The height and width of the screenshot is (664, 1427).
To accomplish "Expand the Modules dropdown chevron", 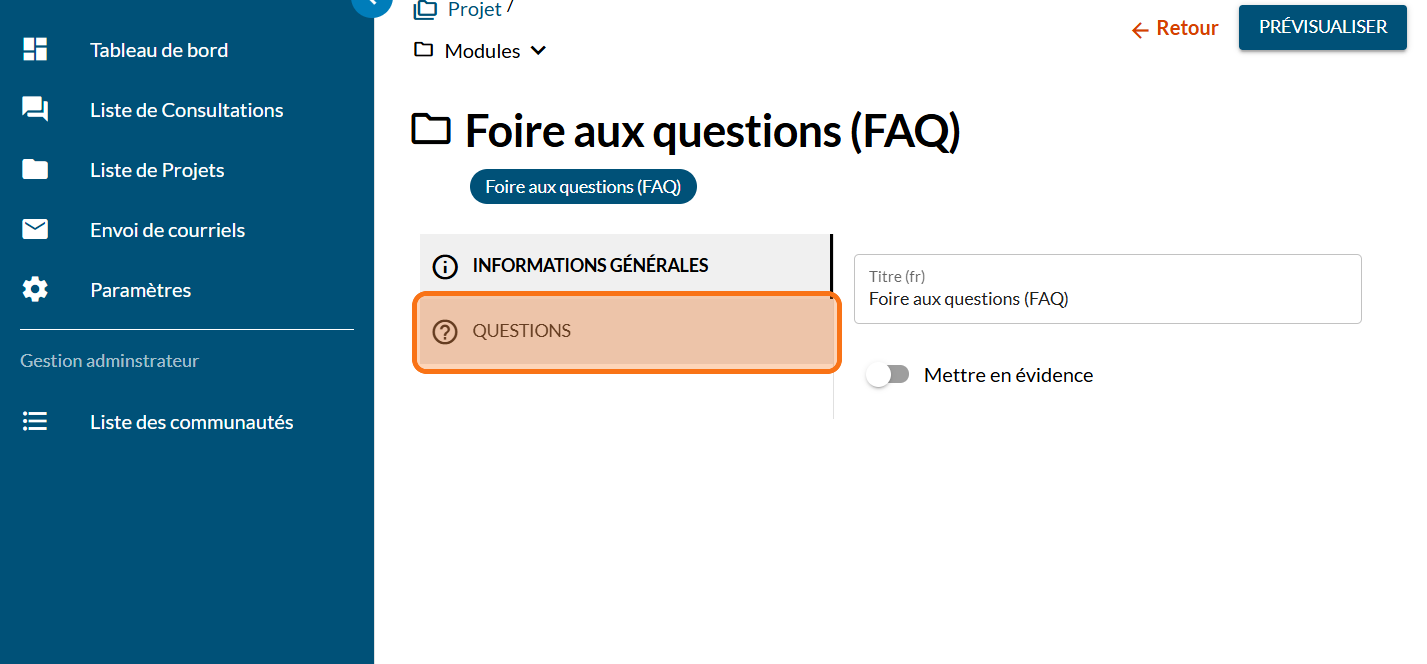I will coord(538,51).
